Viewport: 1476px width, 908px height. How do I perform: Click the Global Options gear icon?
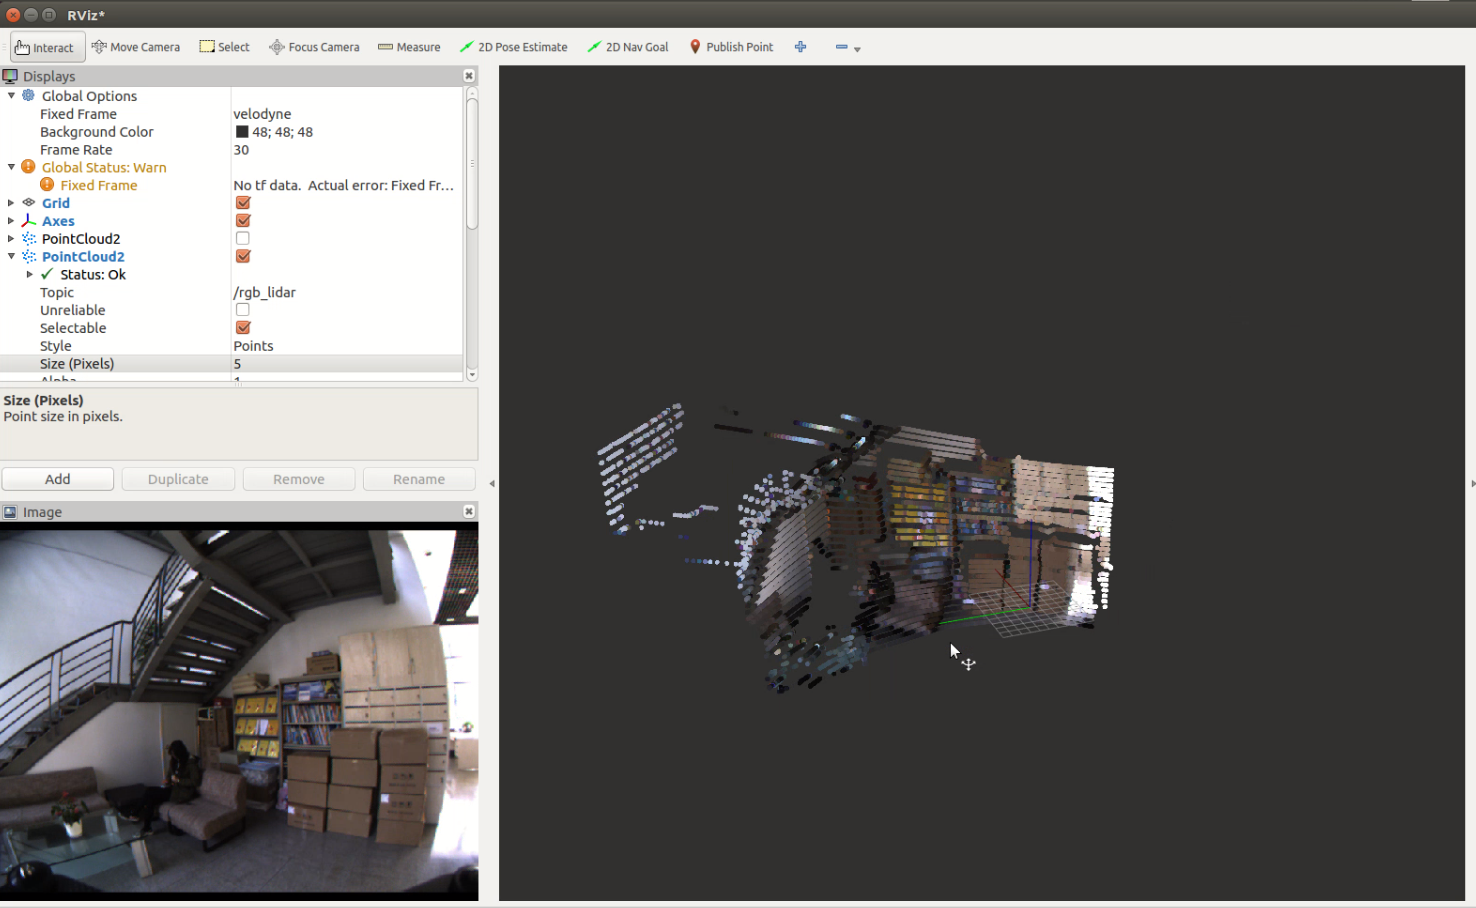click(x=28, y=96)
